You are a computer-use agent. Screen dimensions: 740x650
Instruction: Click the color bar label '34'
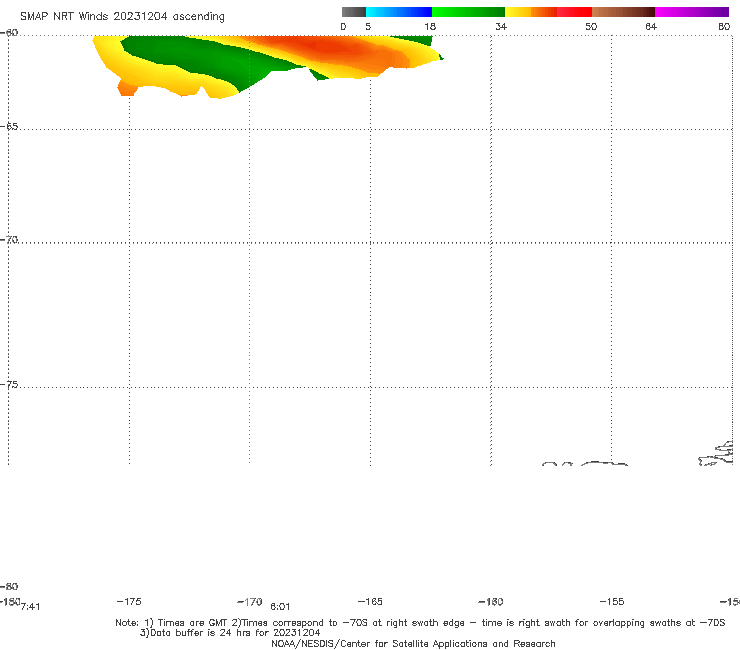[501, 26]
